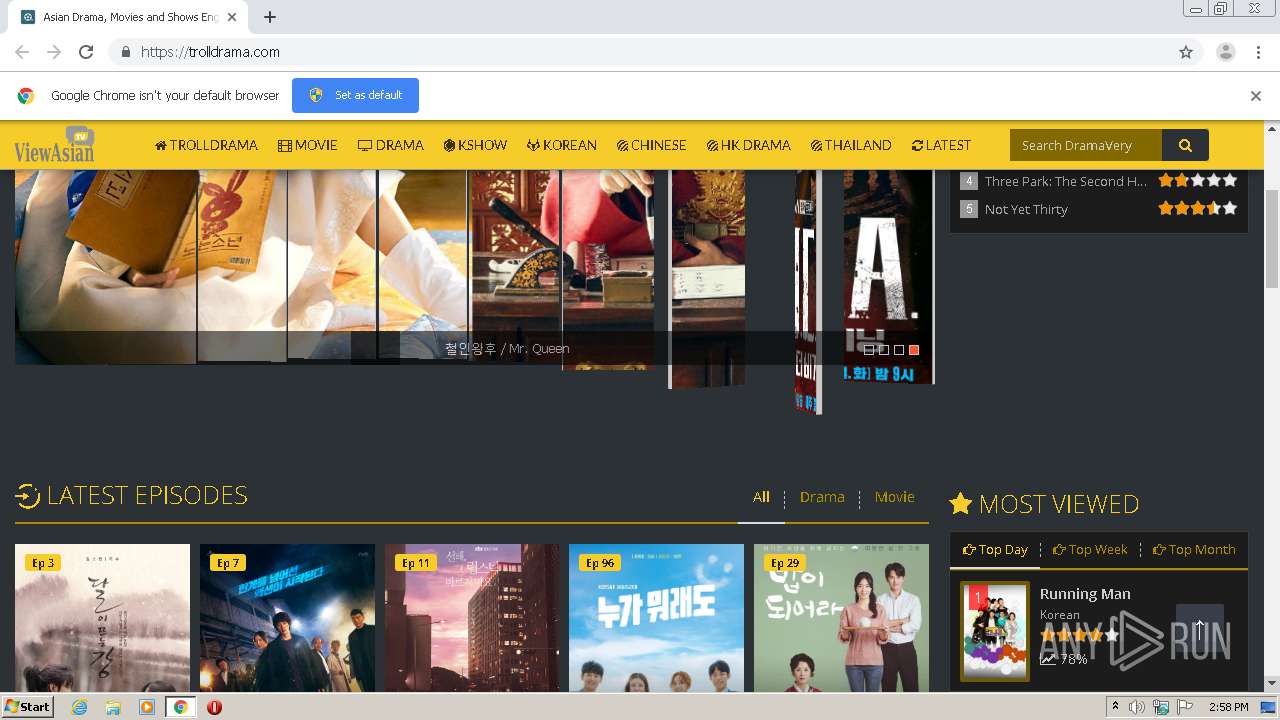Open the Ep 96 episode poster

[656, 618]
